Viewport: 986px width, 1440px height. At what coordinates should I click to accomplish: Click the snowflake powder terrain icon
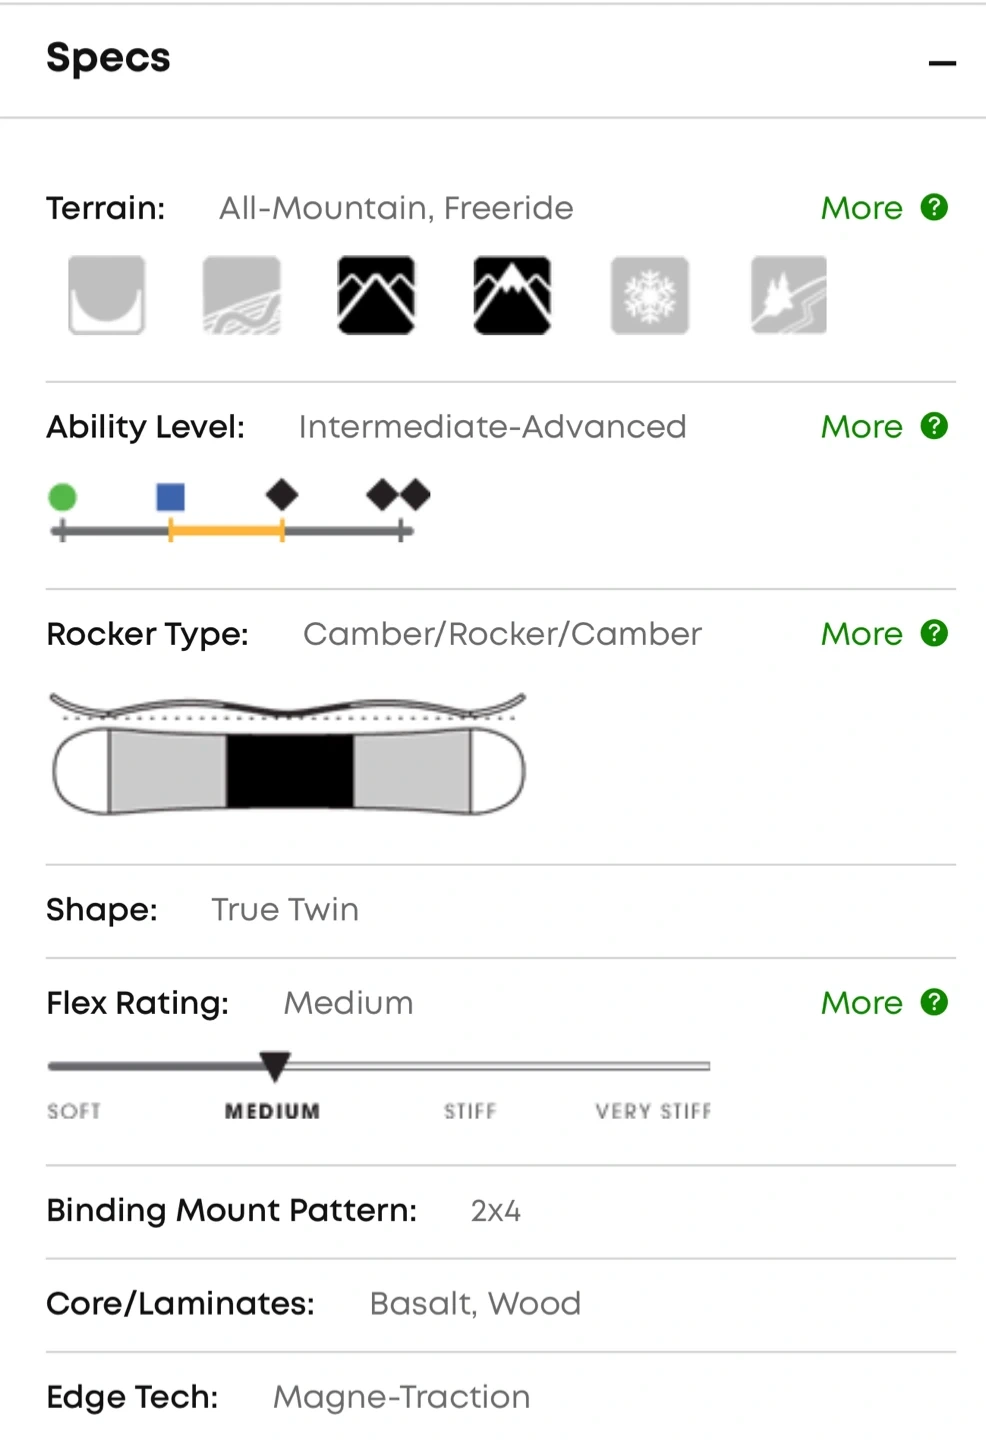pyautogui.click(x=650, y=295)
